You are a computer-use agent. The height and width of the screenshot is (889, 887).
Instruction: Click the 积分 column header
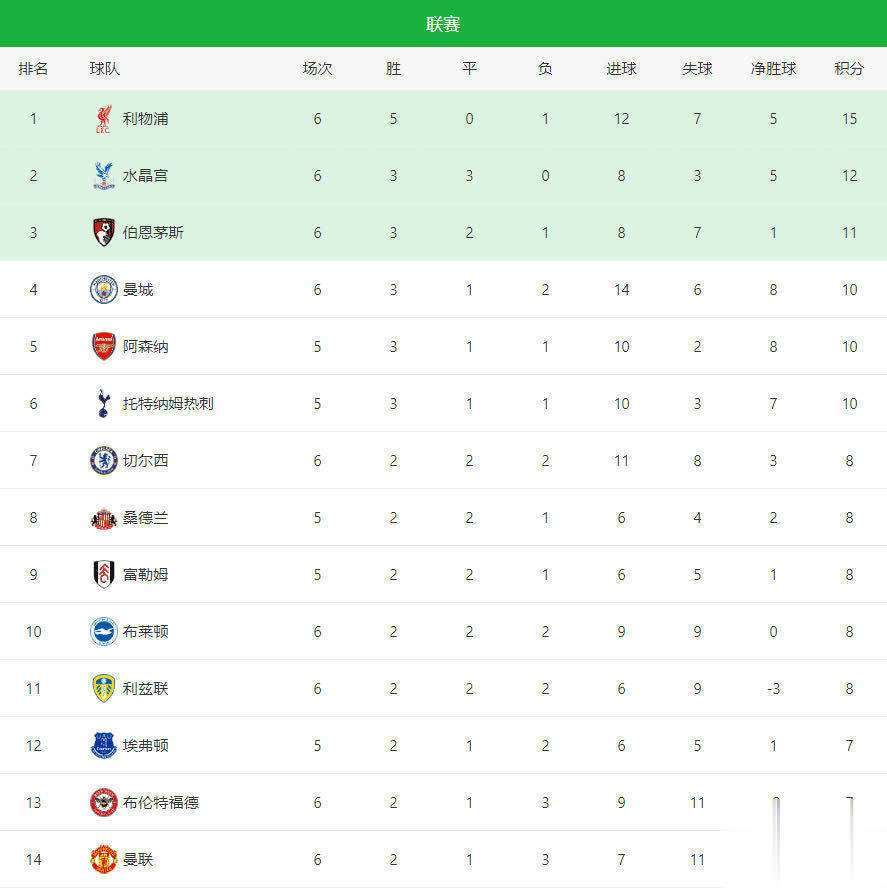[849, 69]
